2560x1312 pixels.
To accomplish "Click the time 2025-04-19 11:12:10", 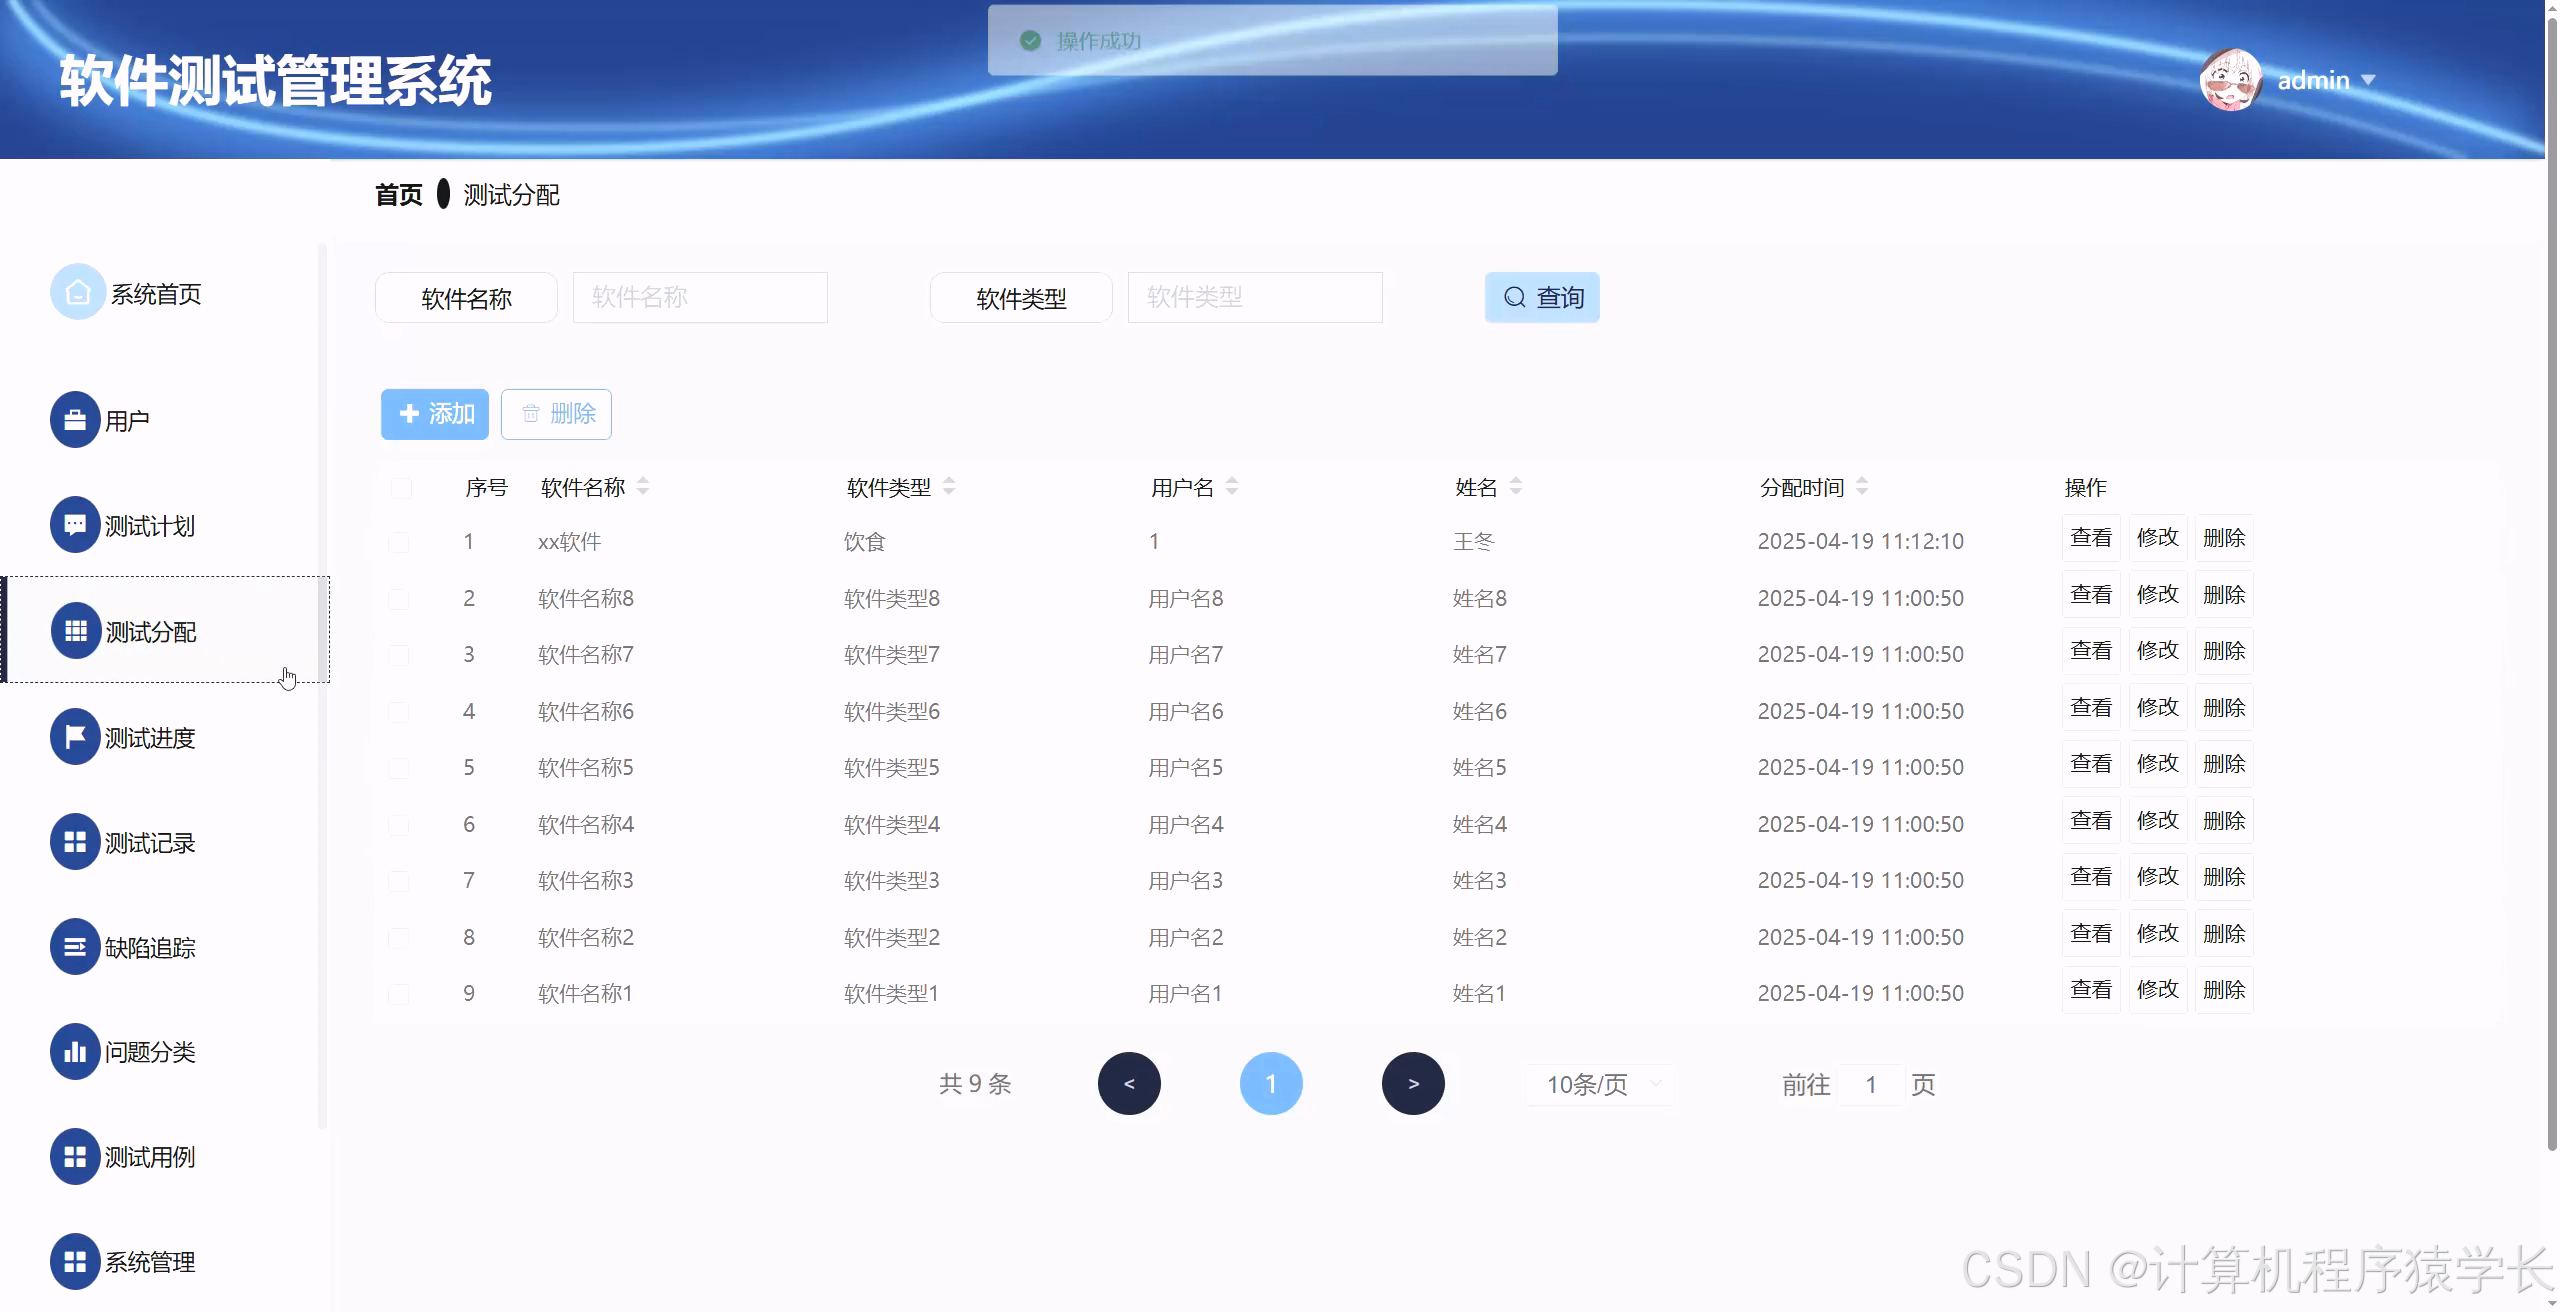I will click(x=1861, y=542).
